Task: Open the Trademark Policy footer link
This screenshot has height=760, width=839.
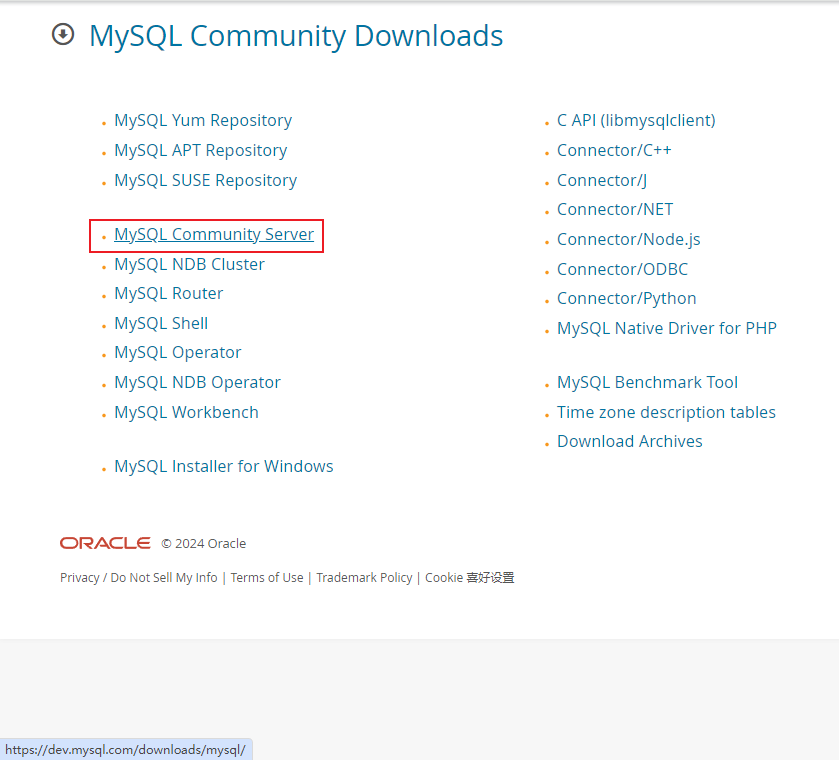Action: 364,577
